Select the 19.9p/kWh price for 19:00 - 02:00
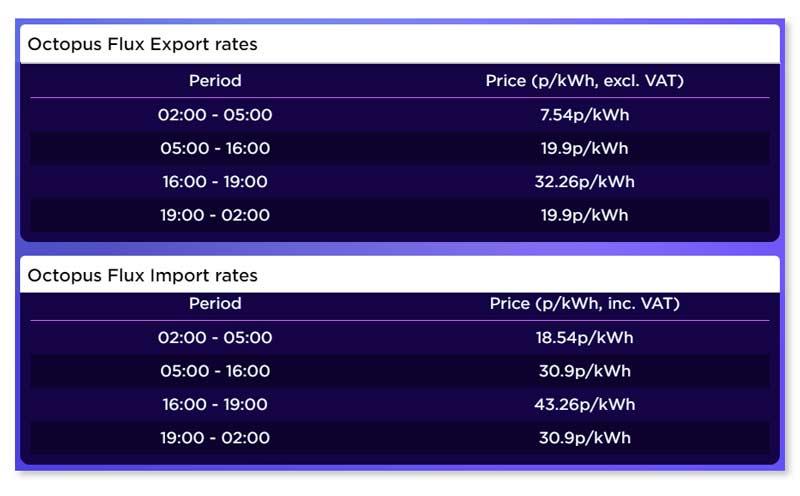Screen dimensions: 800x496 coord(584,215)
